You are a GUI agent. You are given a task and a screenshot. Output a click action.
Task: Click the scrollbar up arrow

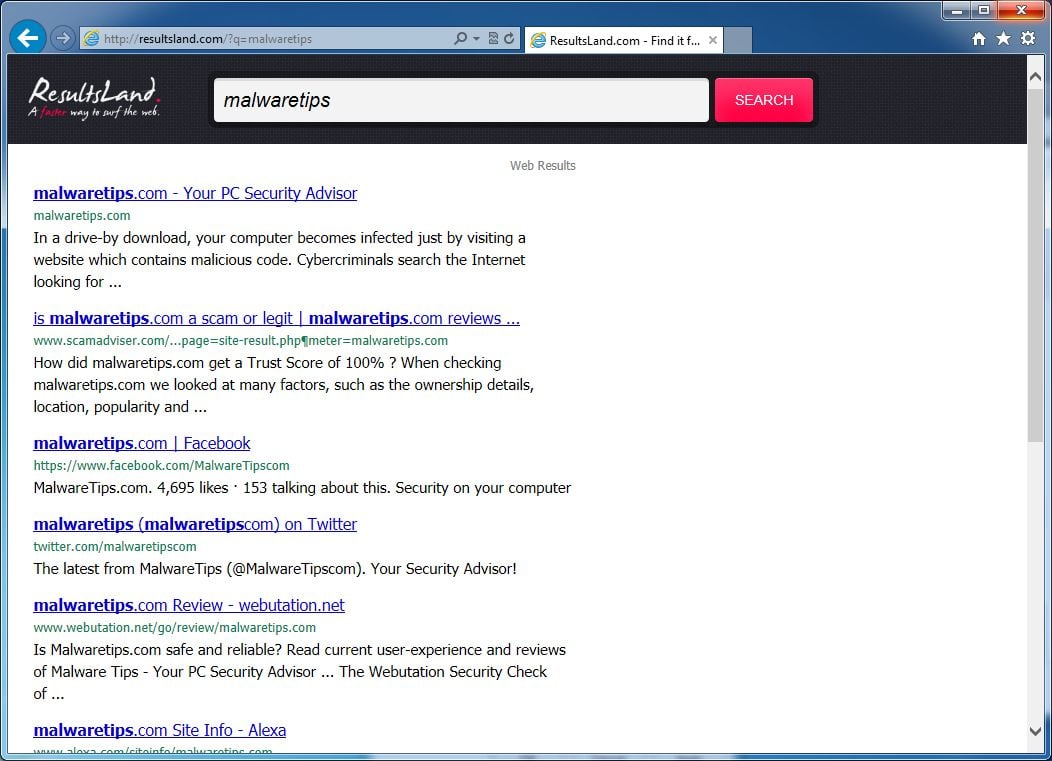[1035, 77]
